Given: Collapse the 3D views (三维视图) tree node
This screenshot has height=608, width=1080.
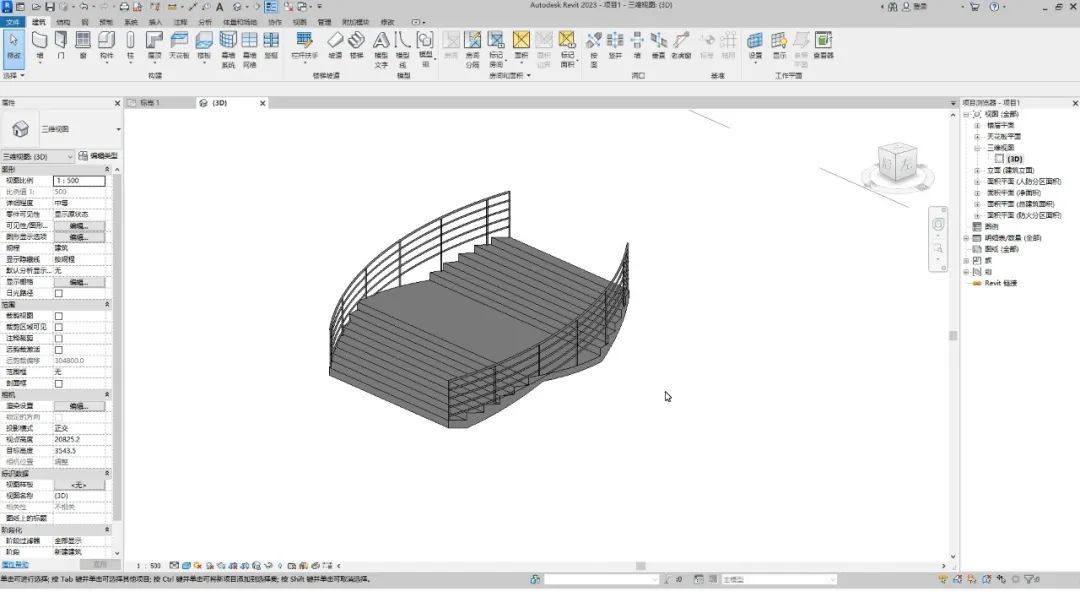Looking at the screenshot, I should pyautogui.click(x=977, y=148).
